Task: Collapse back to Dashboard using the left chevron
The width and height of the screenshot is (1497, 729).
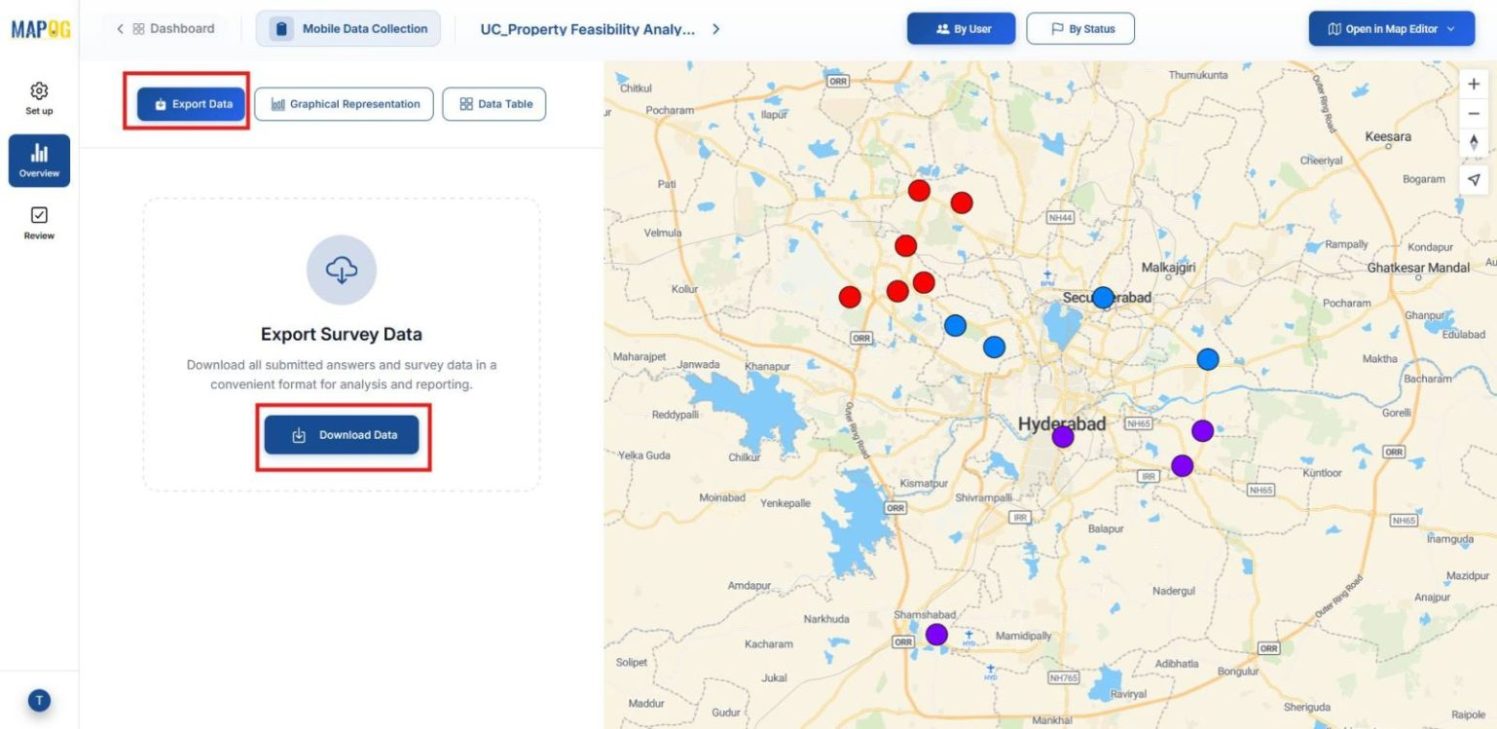Action: pyautogui.click(x=120, y=28)
